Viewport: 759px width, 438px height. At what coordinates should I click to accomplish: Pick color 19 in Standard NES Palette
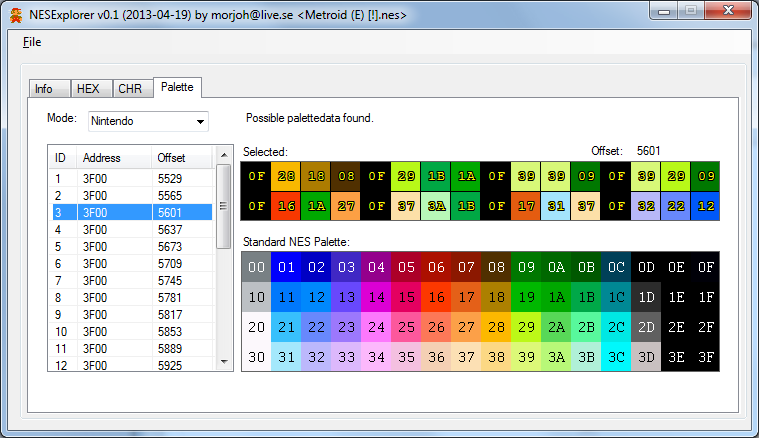pos(526,297)
